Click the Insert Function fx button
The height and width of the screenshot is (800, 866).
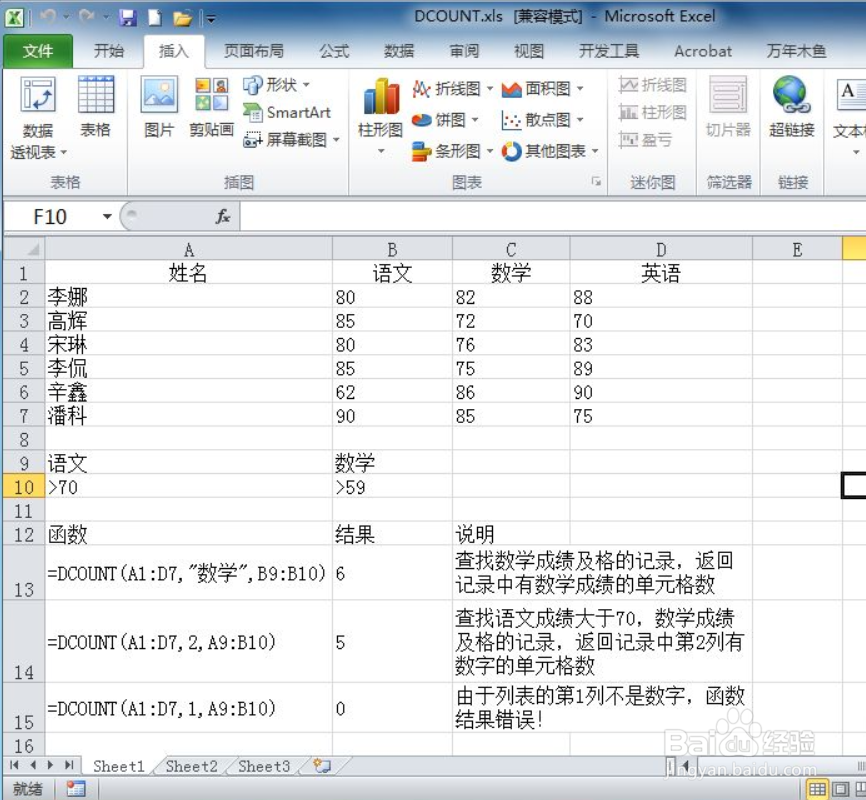pos(222,216)
